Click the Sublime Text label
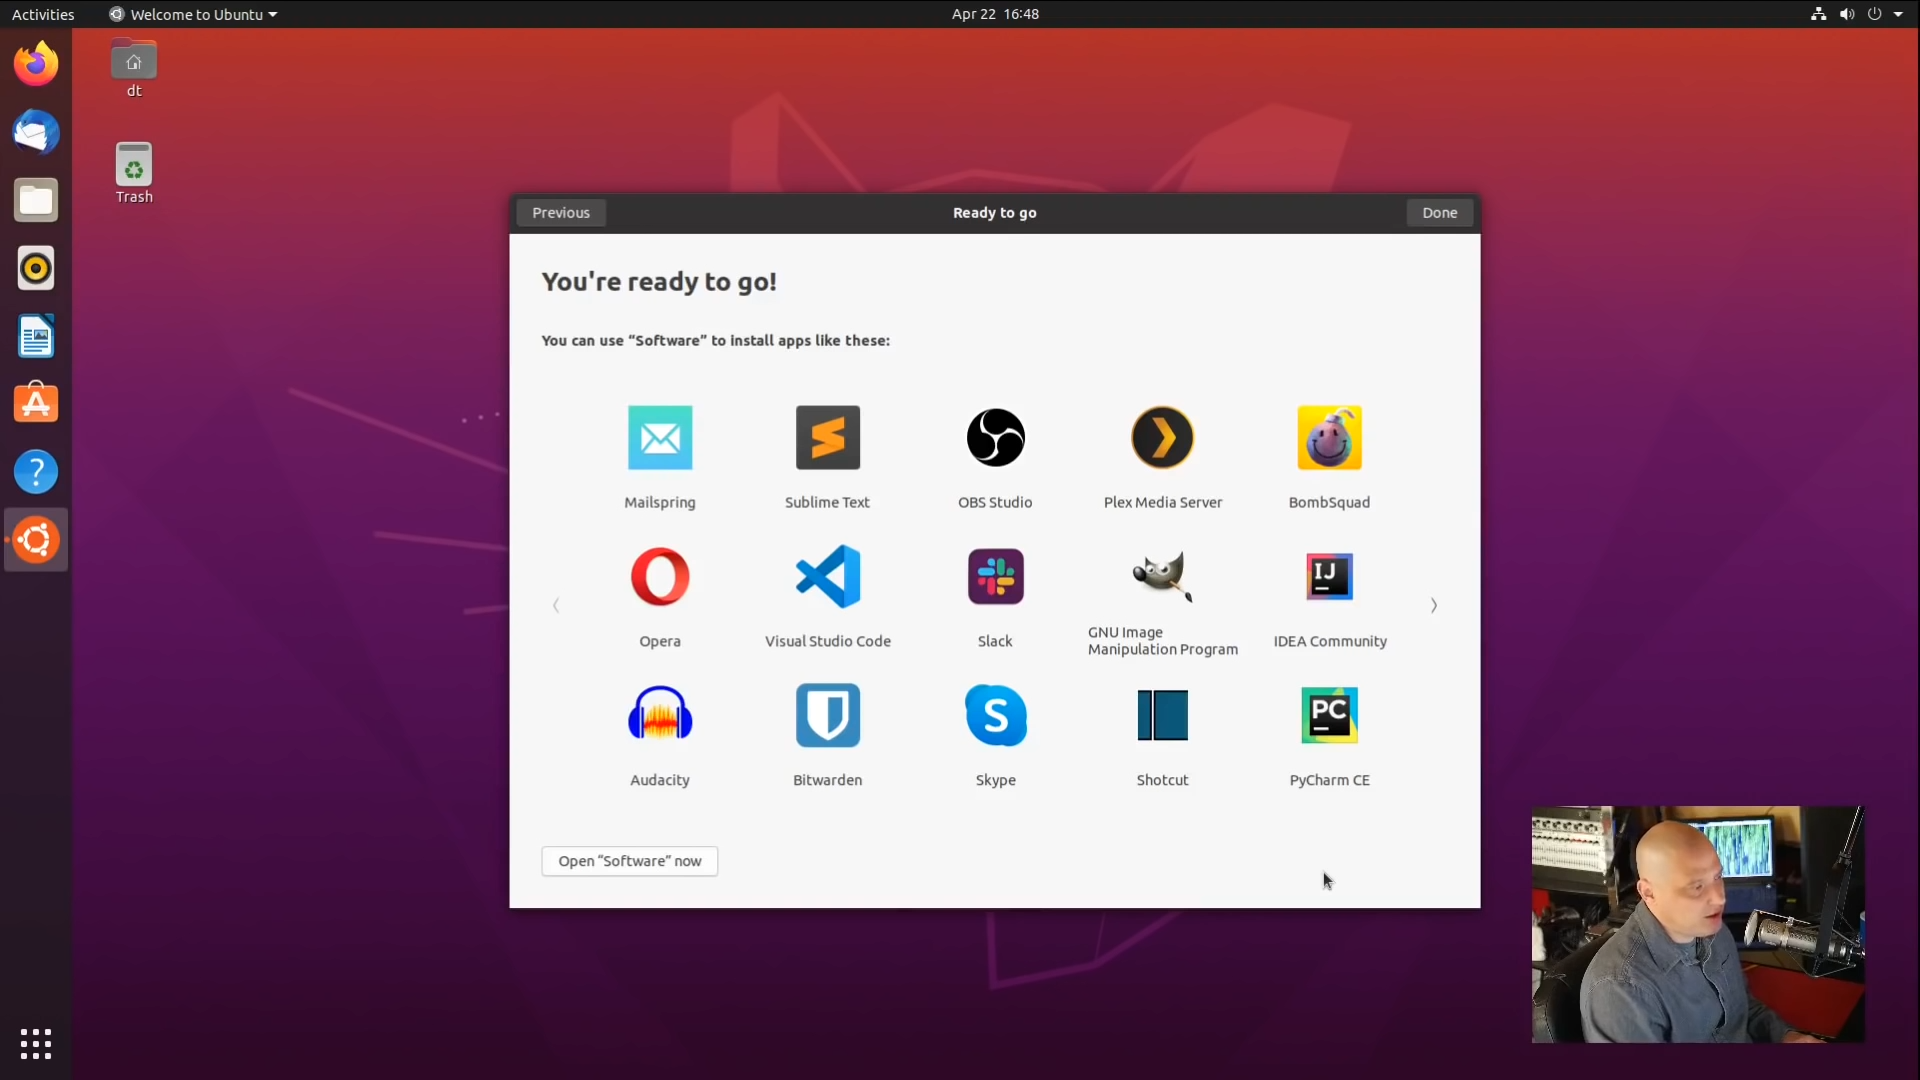1920x1080 pixels. 828,502
